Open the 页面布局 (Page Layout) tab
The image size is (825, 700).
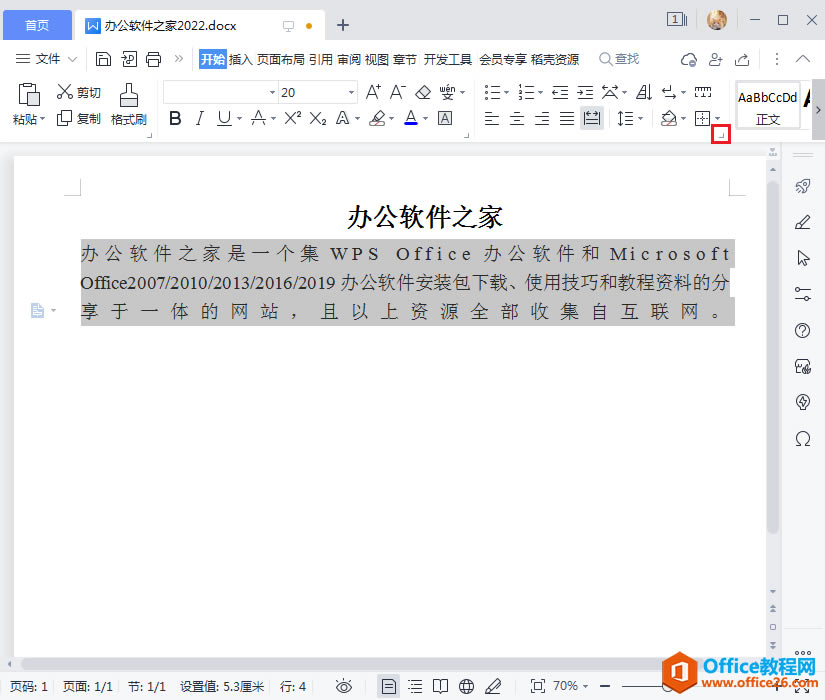click(281, 59)
